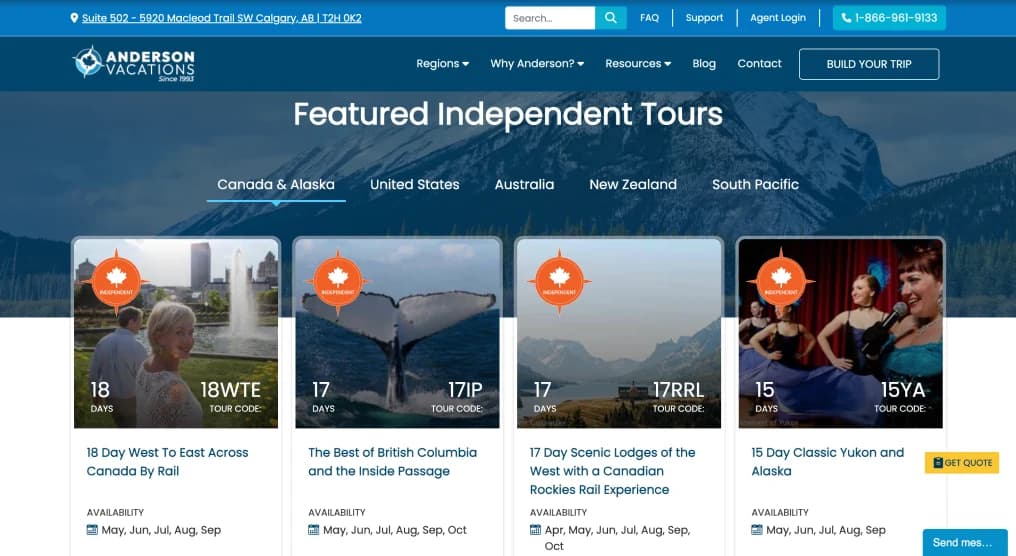This screenshot has height=556, width=1016.
Task: Click availability text starting with Apr, May
Action: coord(618,538)
